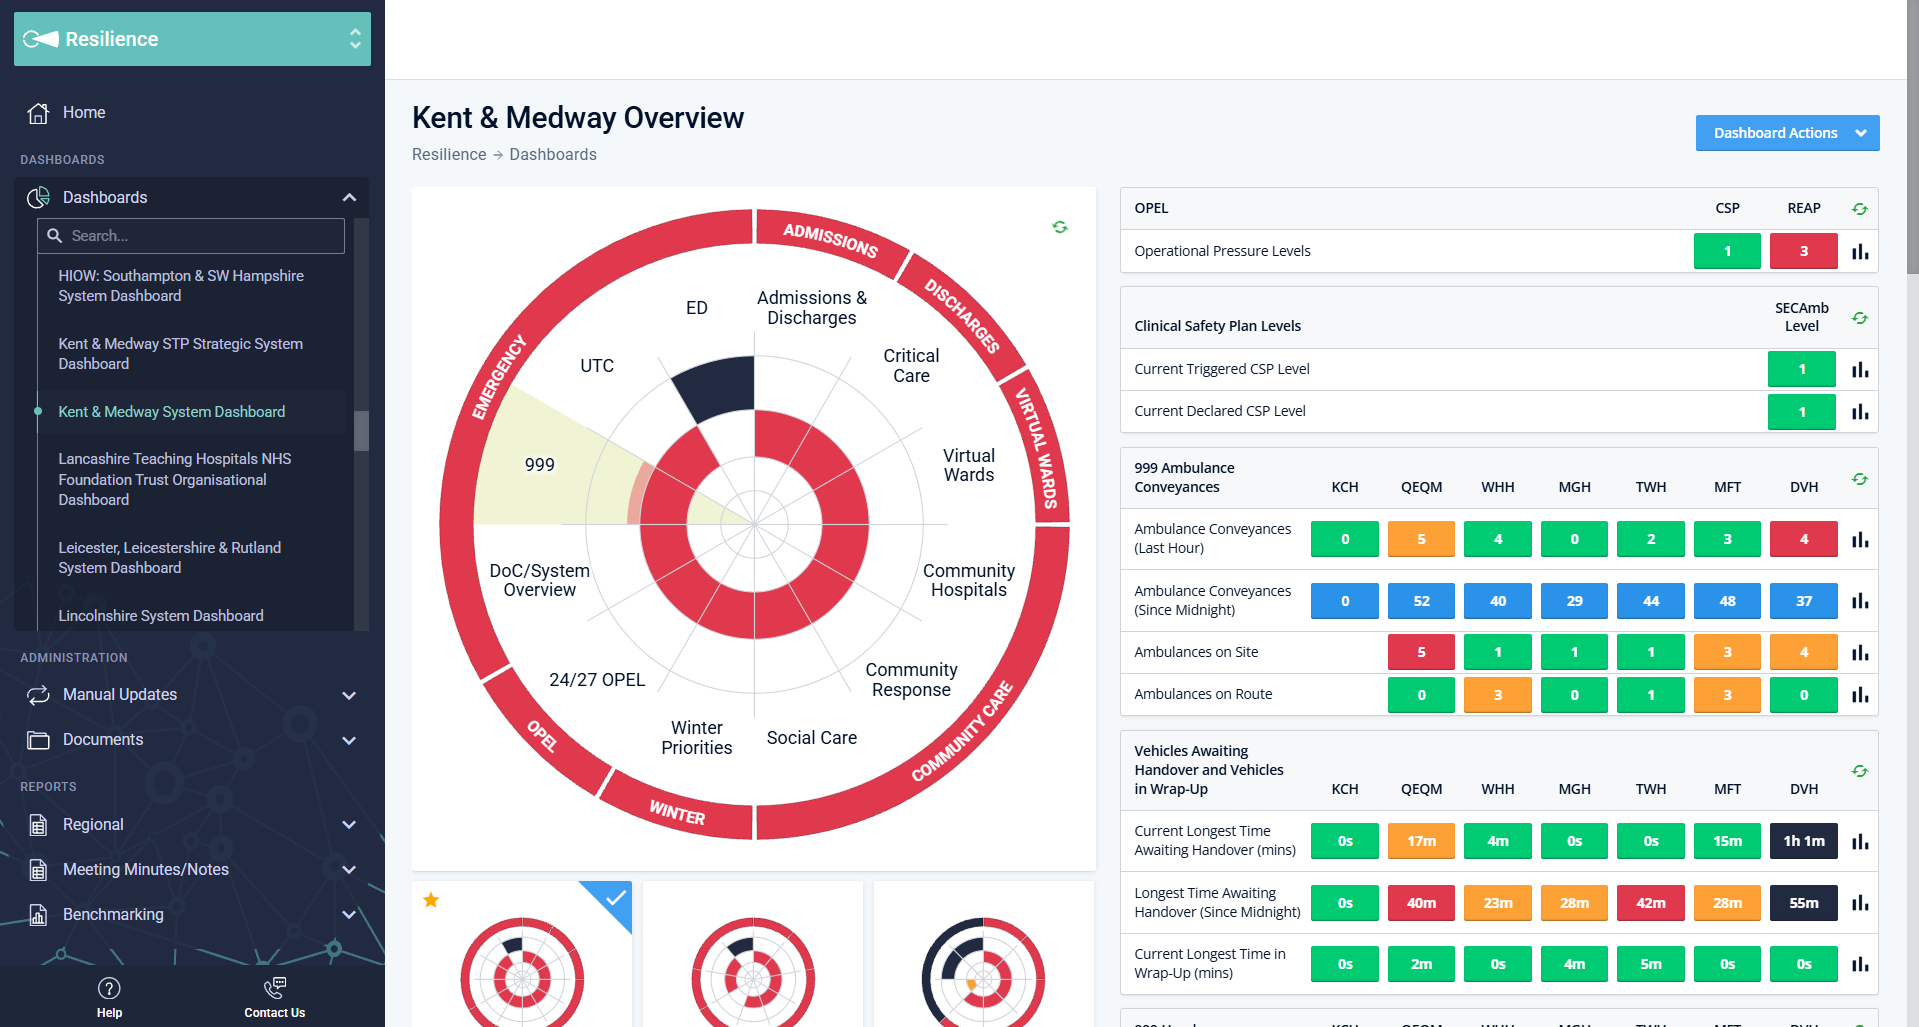Click the Dashboards pie chart icon
Screen dimensions: 1919x1027
38,198
